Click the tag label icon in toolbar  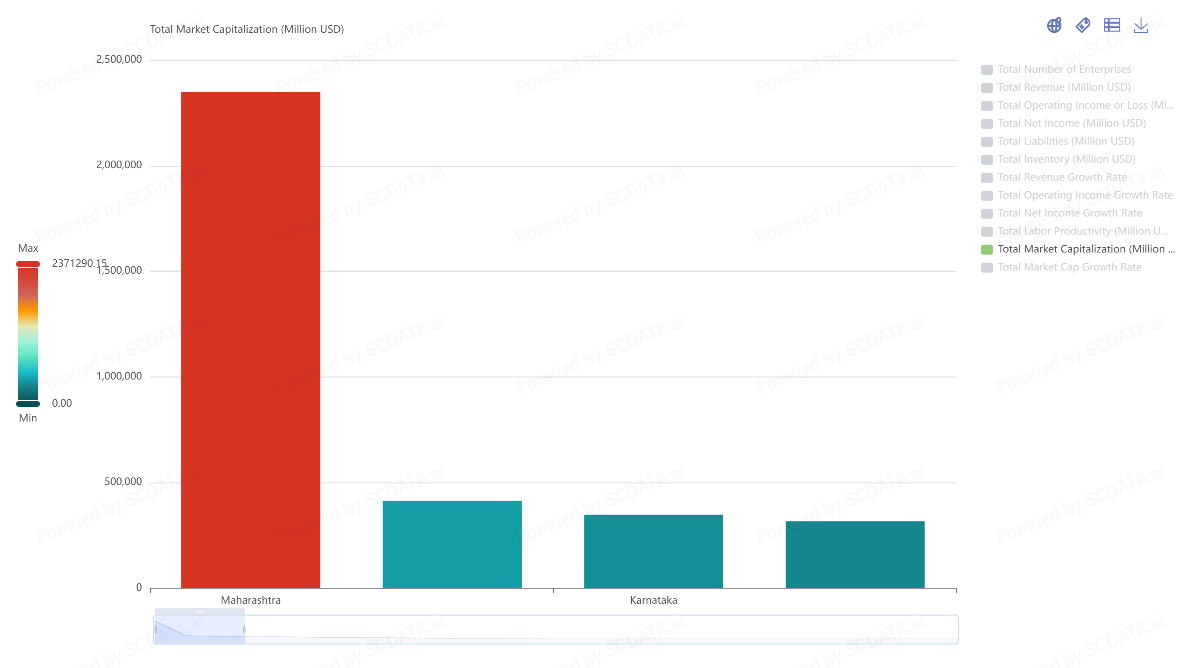[x=1083, y=26]
